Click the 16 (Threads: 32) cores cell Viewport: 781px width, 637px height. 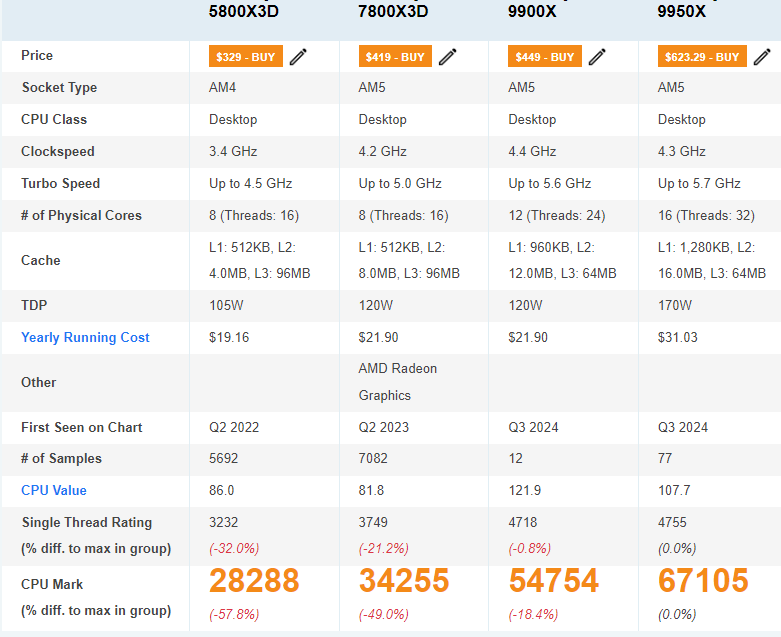click(x=706, y=215)
